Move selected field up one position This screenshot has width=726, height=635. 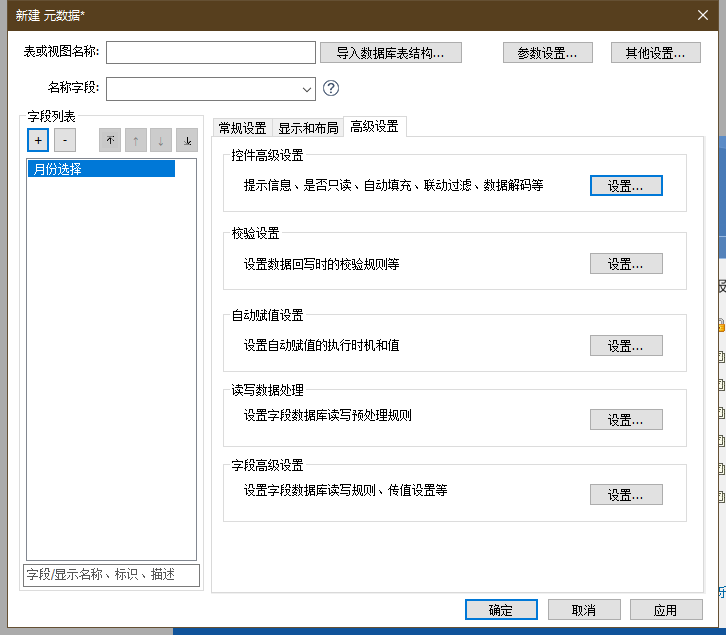(x=136, y=141)
